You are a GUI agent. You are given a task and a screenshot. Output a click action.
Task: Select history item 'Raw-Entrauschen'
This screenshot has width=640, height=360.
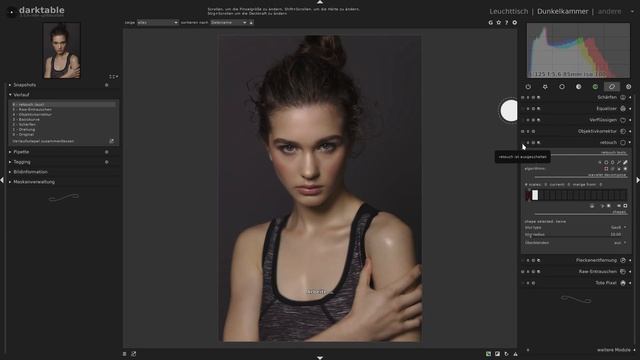tap(63, 109)
